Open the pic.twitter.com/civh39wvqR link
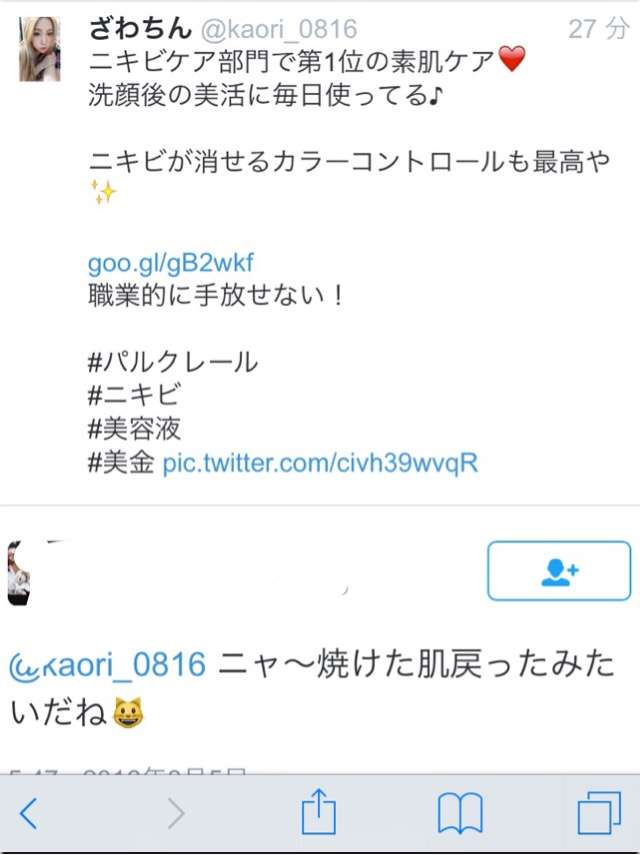The height and width of the screenshot is (855, 640). click(321, 463)
